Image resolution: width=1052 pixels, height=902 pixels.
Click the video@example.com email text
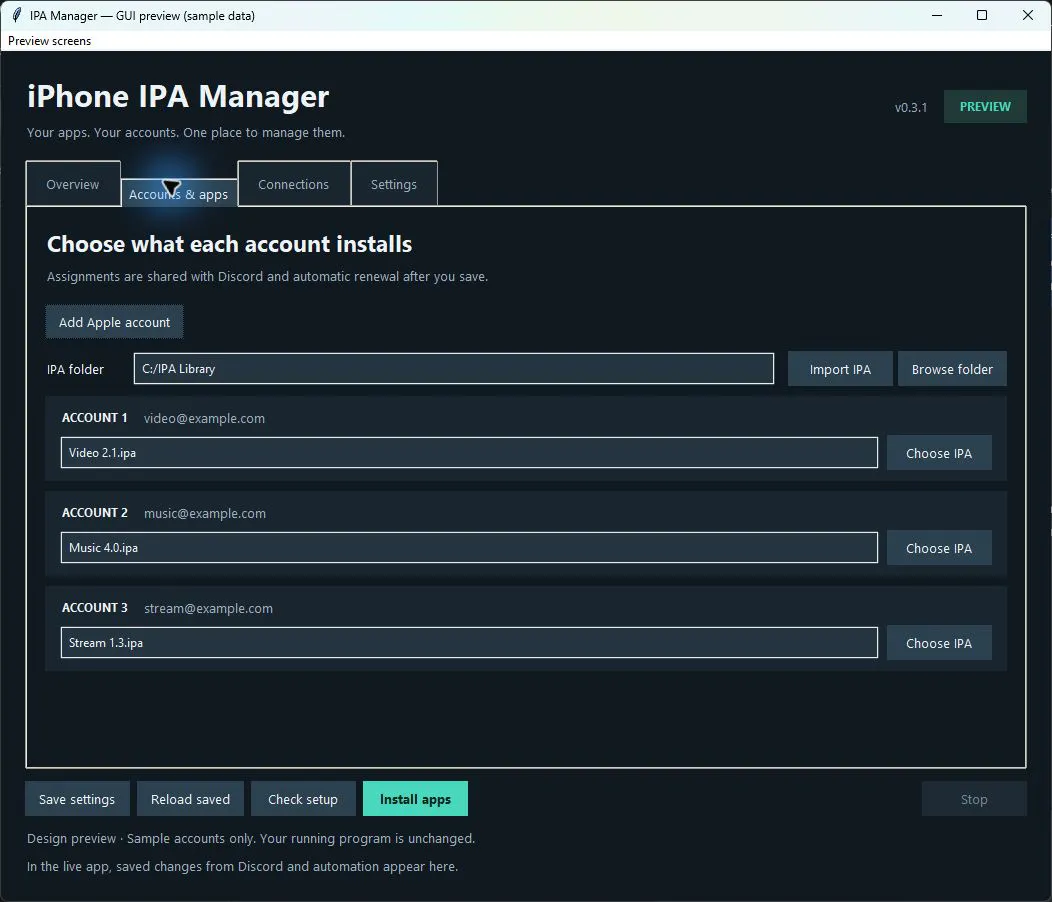pyautogui.click(x=204, y=418)
